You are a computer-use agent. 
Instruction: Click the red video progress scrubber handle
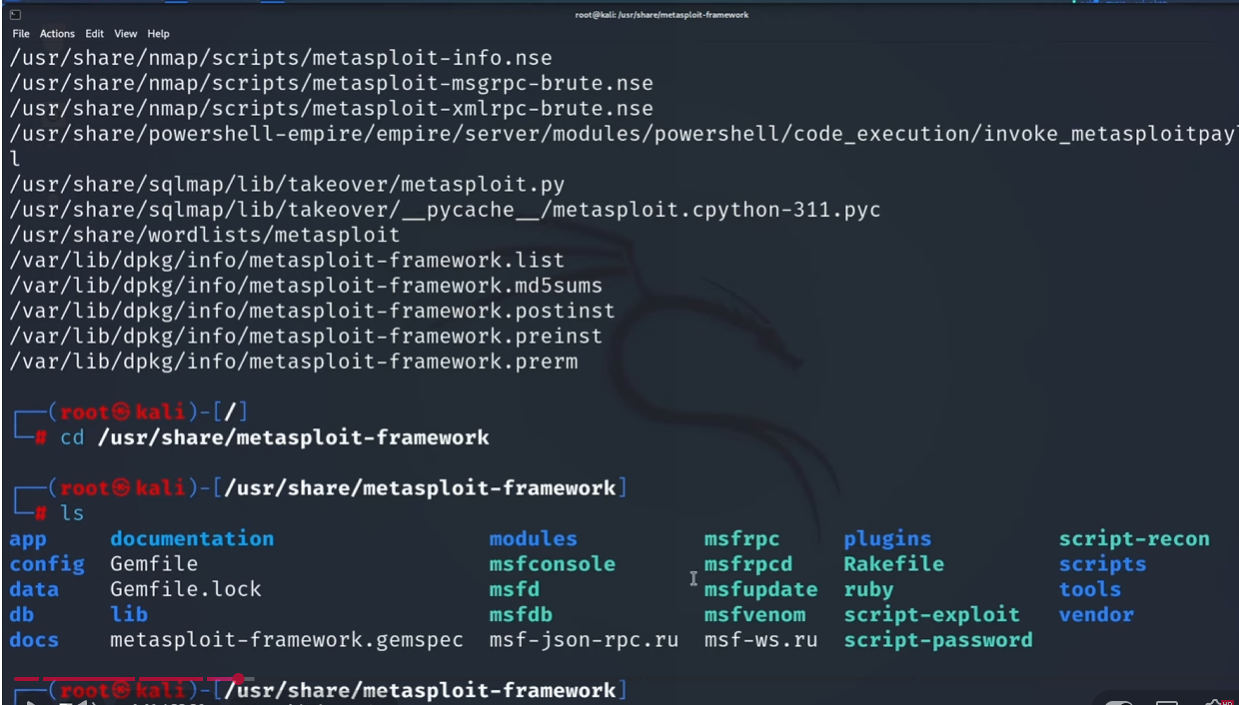(x=239, y=679)
